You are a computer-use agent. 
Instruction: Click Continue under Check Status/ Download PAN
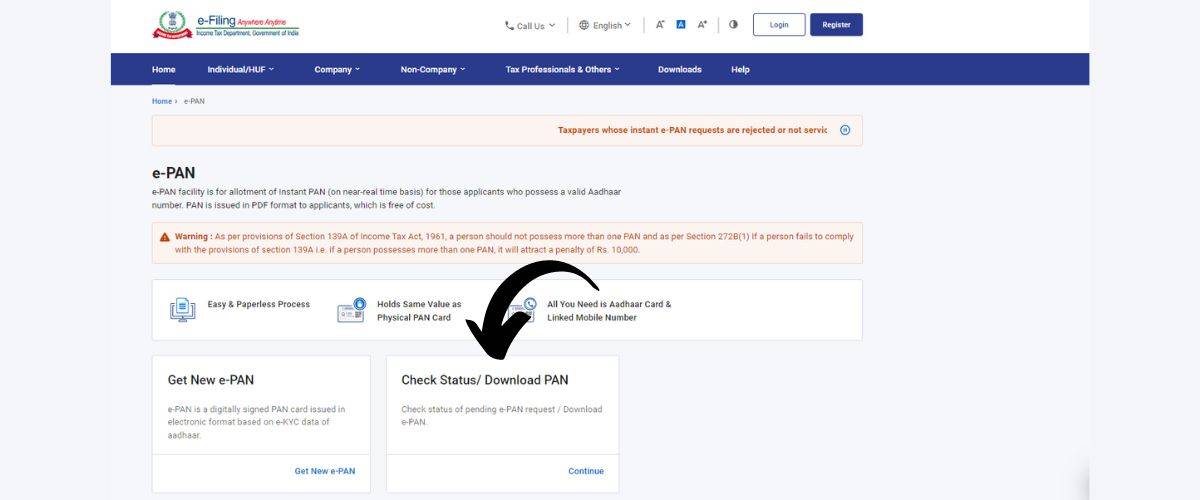(x=586, y=471)
